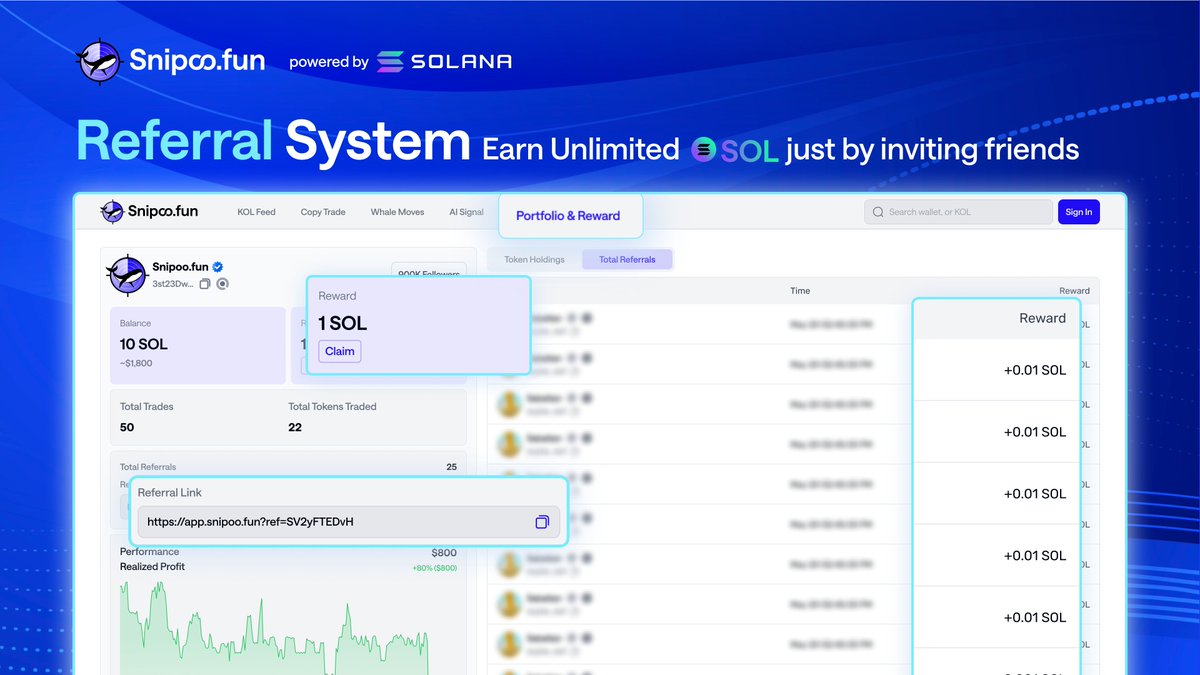This screenshot has height=675, width=1200.
Task: Click the Total Trades value 50
Action: 127,427
